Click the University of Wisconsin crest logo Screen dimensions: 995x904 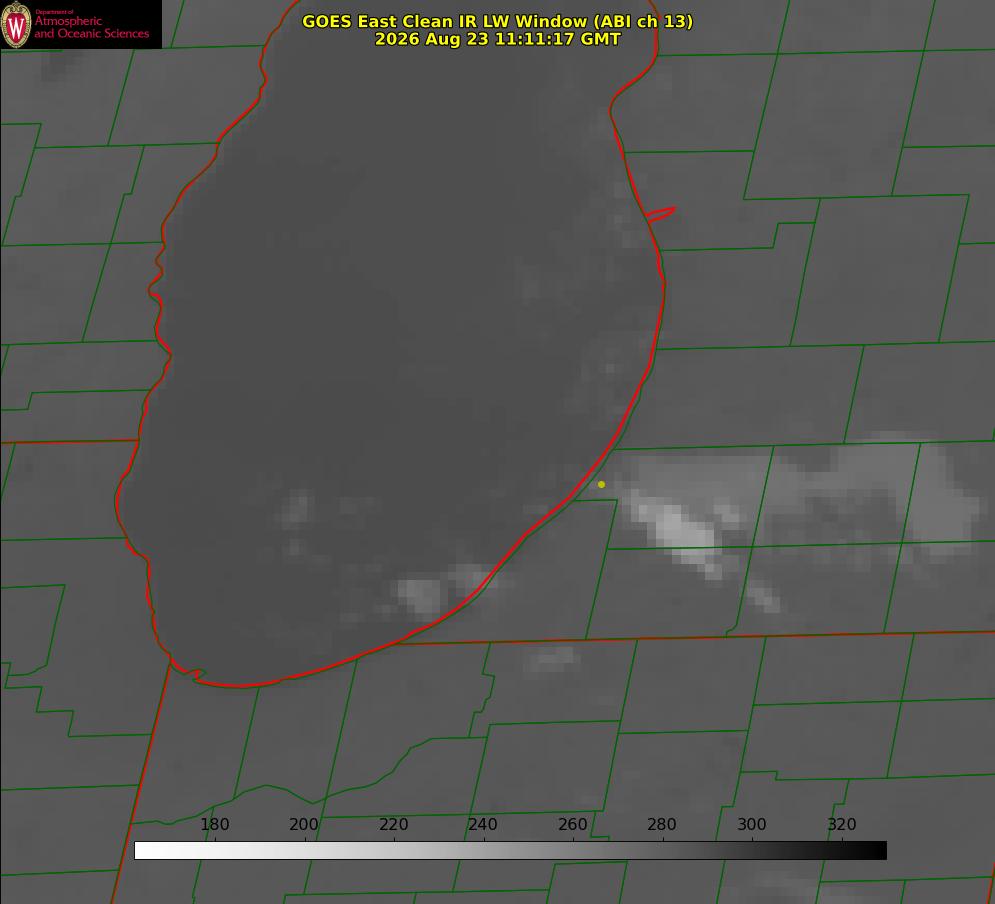point(16,25)
